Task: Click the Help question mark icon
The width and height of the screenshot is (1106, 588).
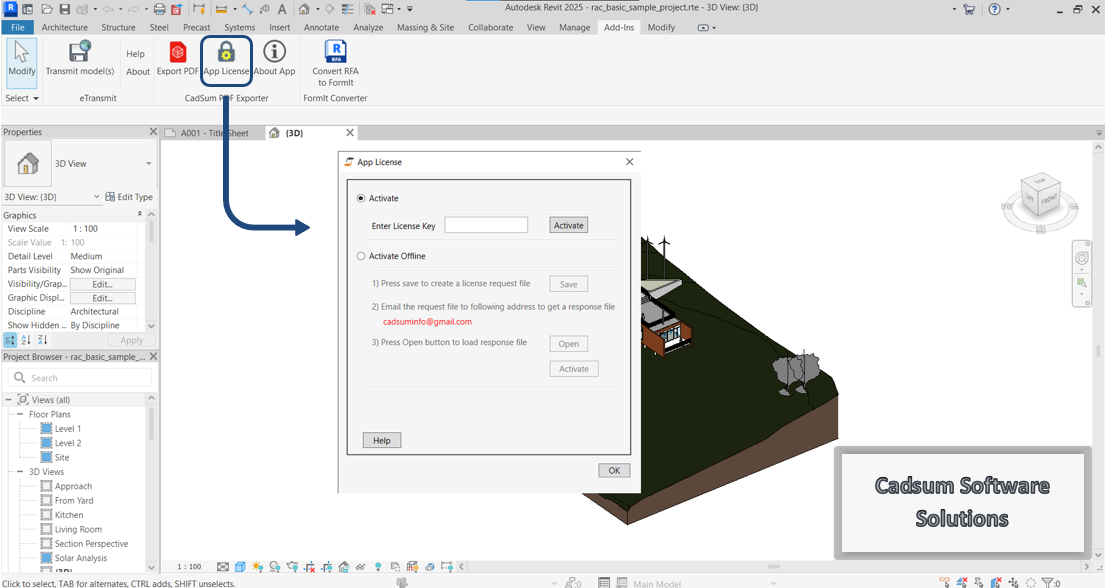Action: point(995,9)
